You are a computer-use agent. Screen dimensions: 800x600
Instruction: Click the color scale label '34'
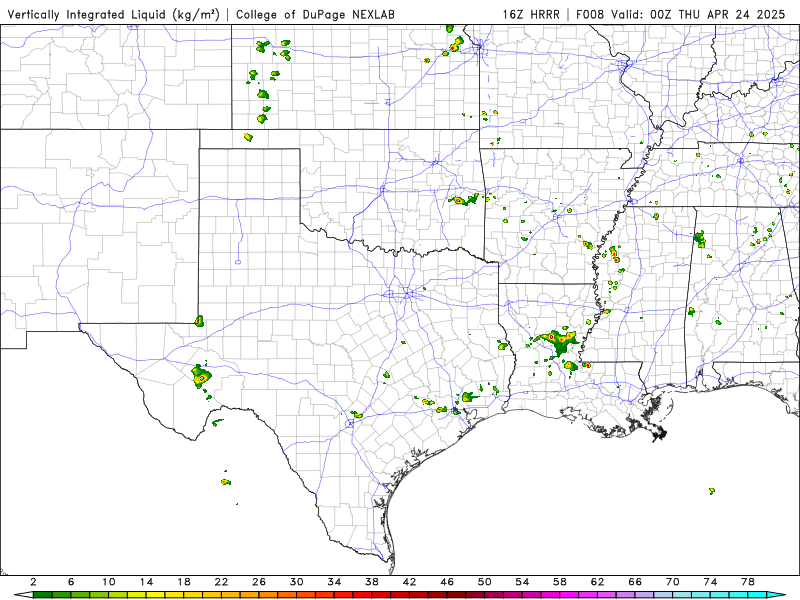pyautogui.click(x=335, y=582)
